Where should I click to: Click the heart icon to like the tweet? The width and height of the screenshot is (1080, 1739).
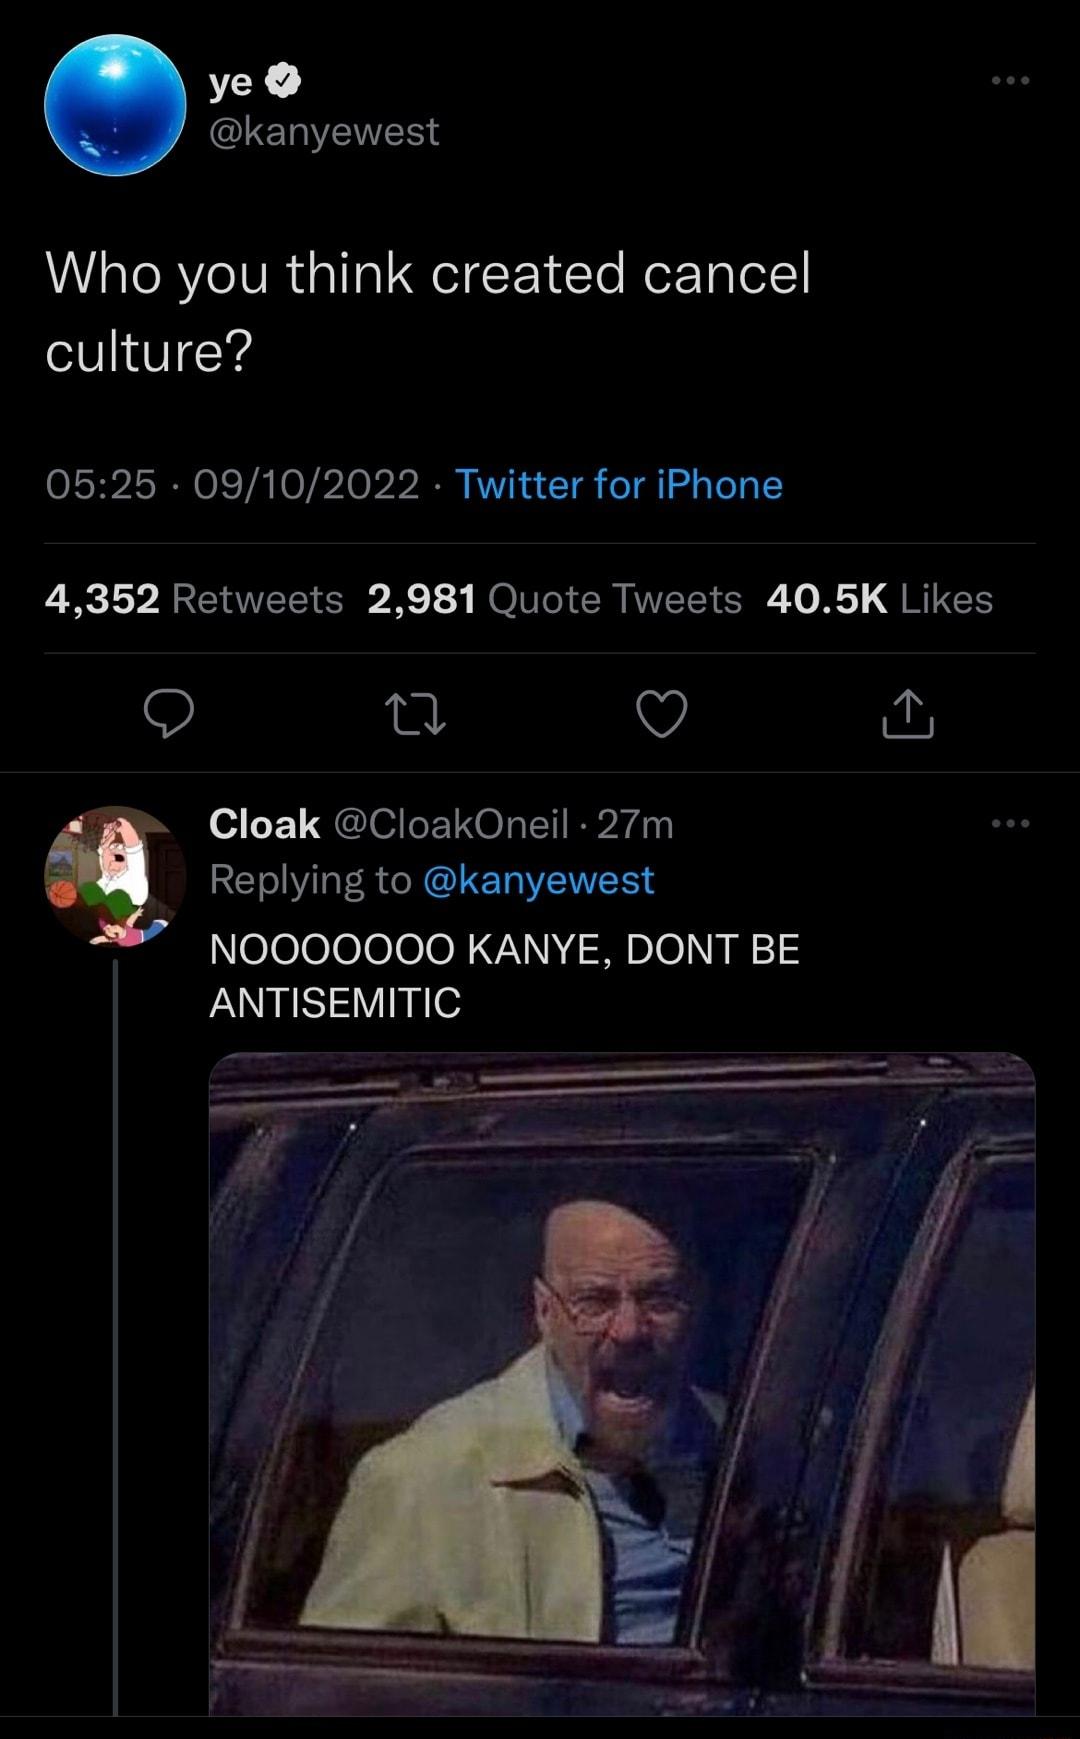point(664,713)
